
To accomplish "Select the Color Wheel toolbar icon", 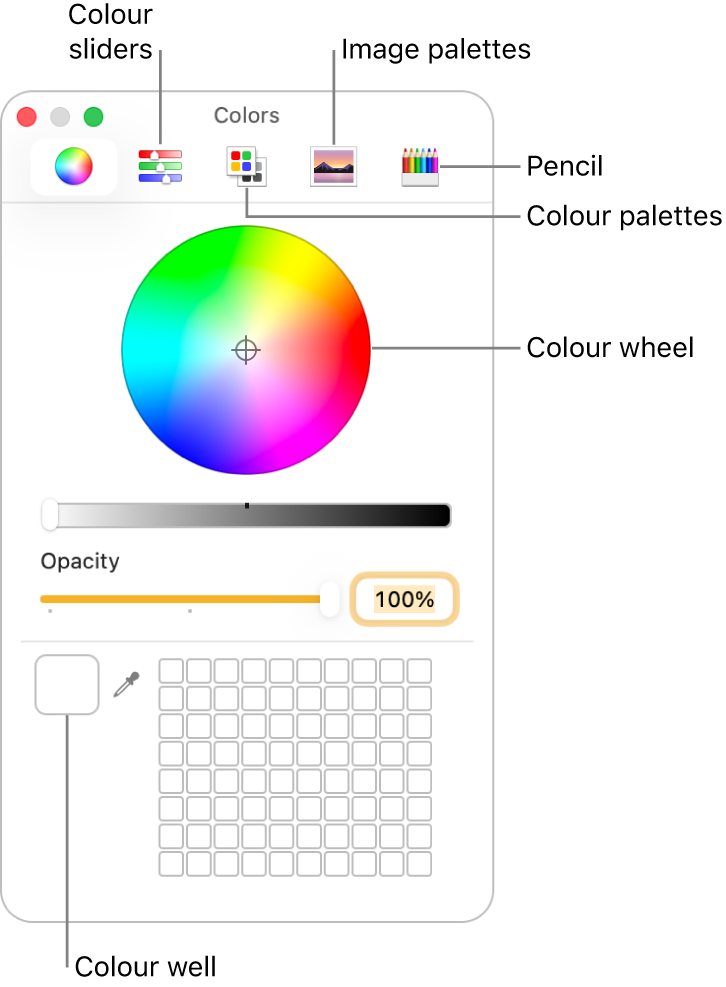I will (x=73, y=165).
